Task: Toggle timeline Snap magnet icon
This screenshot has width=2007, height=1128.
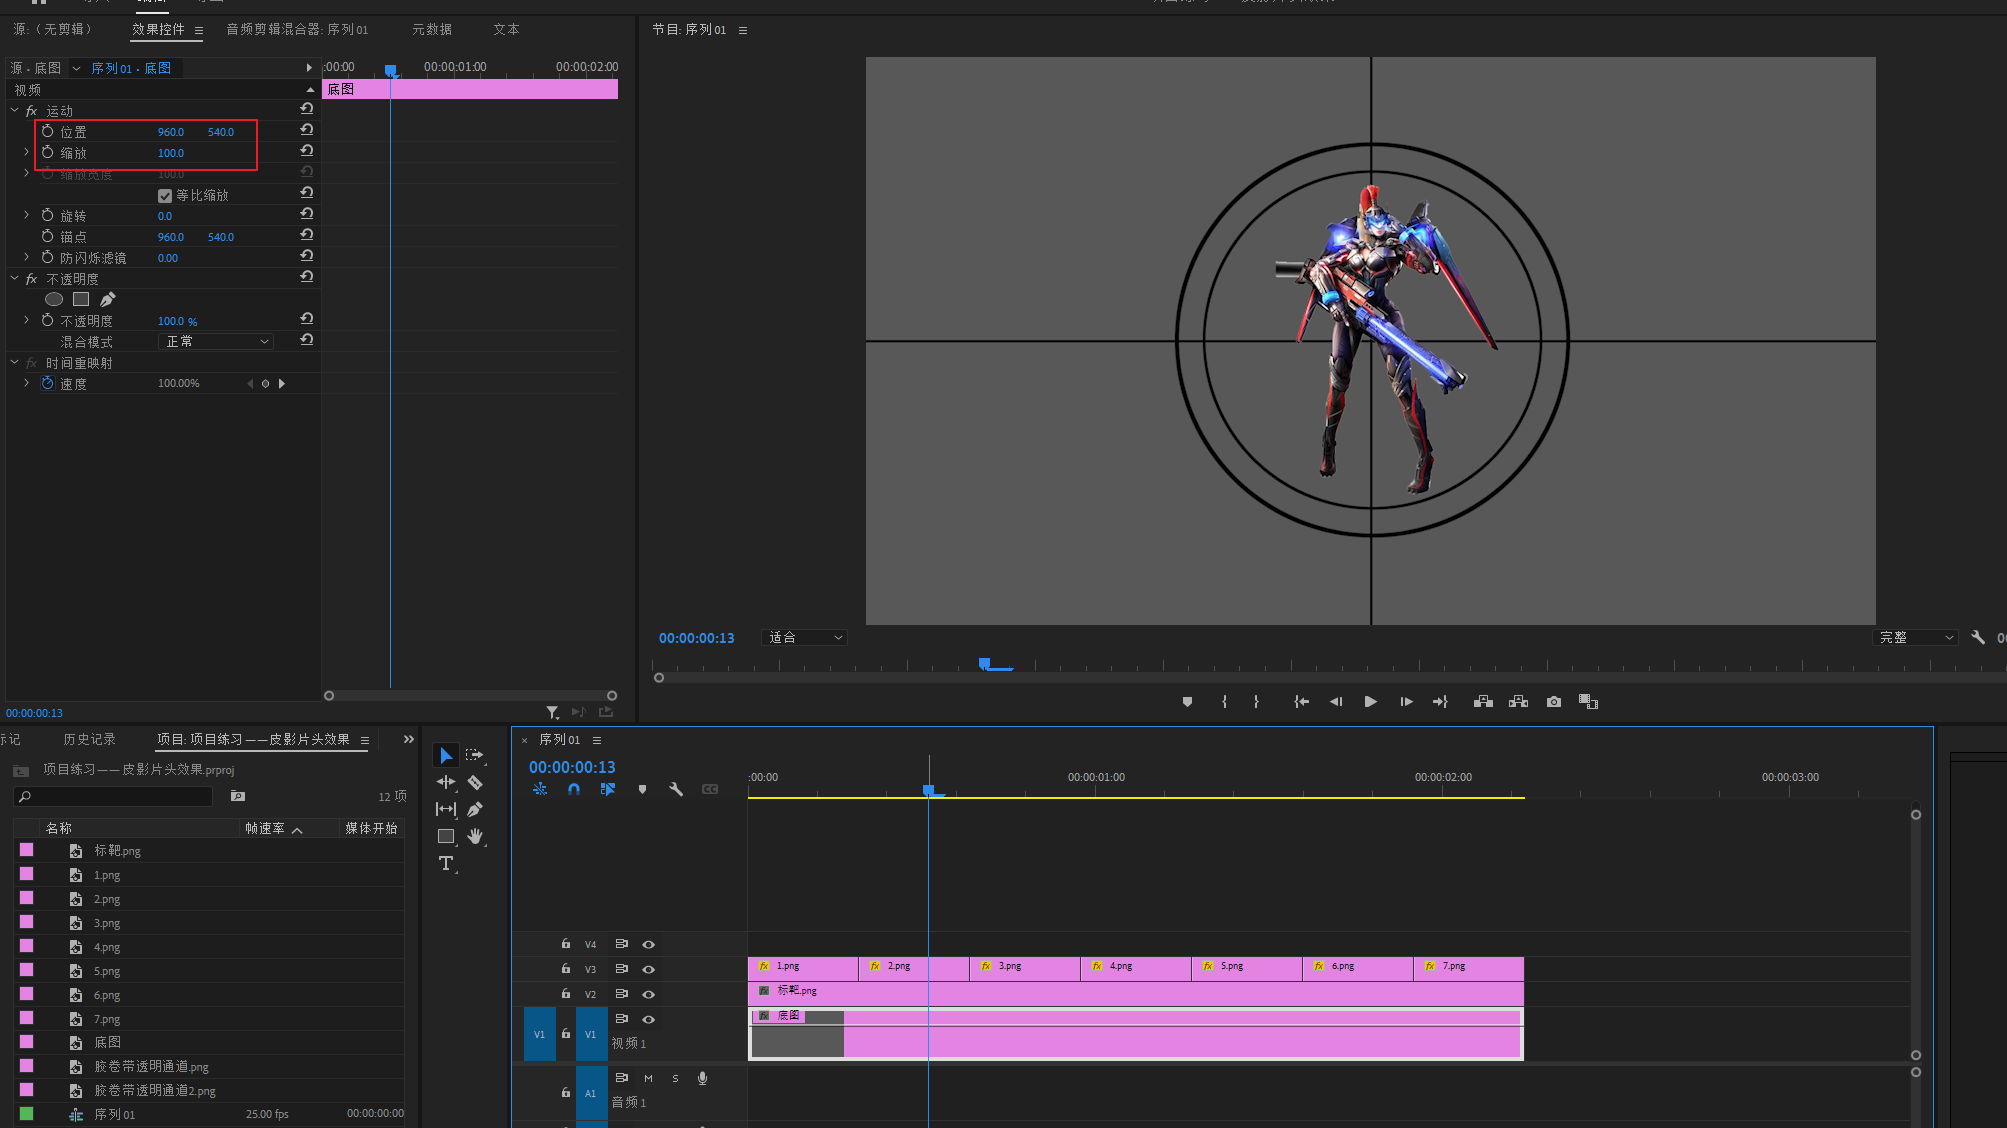Action: (x=574, y=789)
